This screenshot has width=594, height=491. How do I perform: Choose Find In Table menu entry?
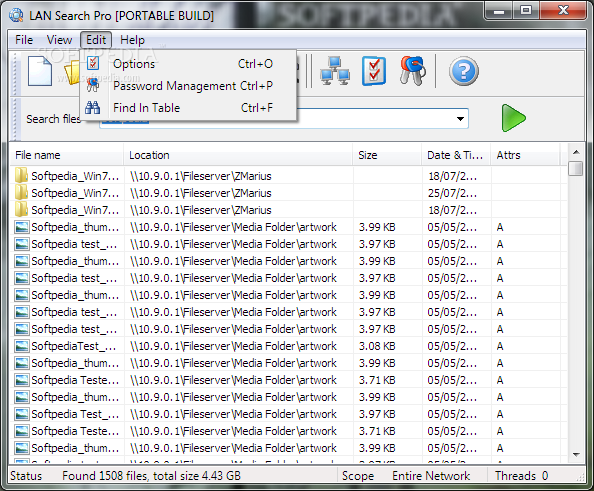click(x=188, y=108)
